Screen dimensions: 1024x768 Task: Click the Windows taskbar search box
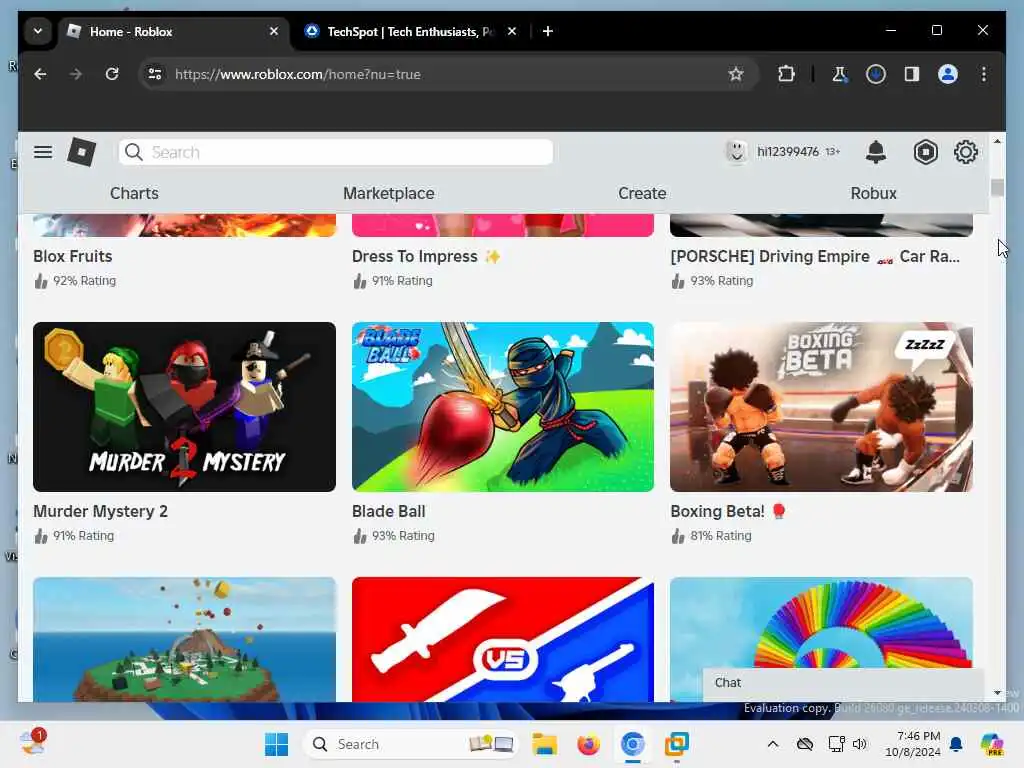pyautogui.click(x=411, y=744)
